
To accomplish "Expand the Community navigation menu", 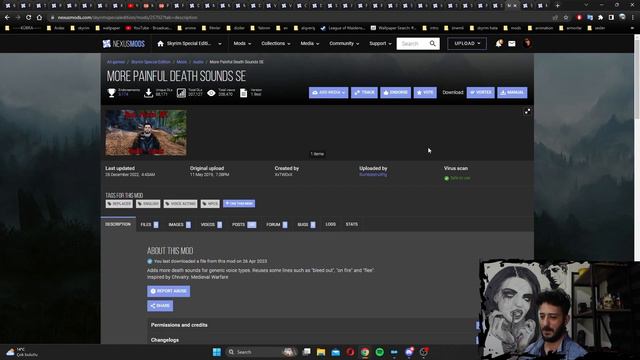I will [344, 44].
